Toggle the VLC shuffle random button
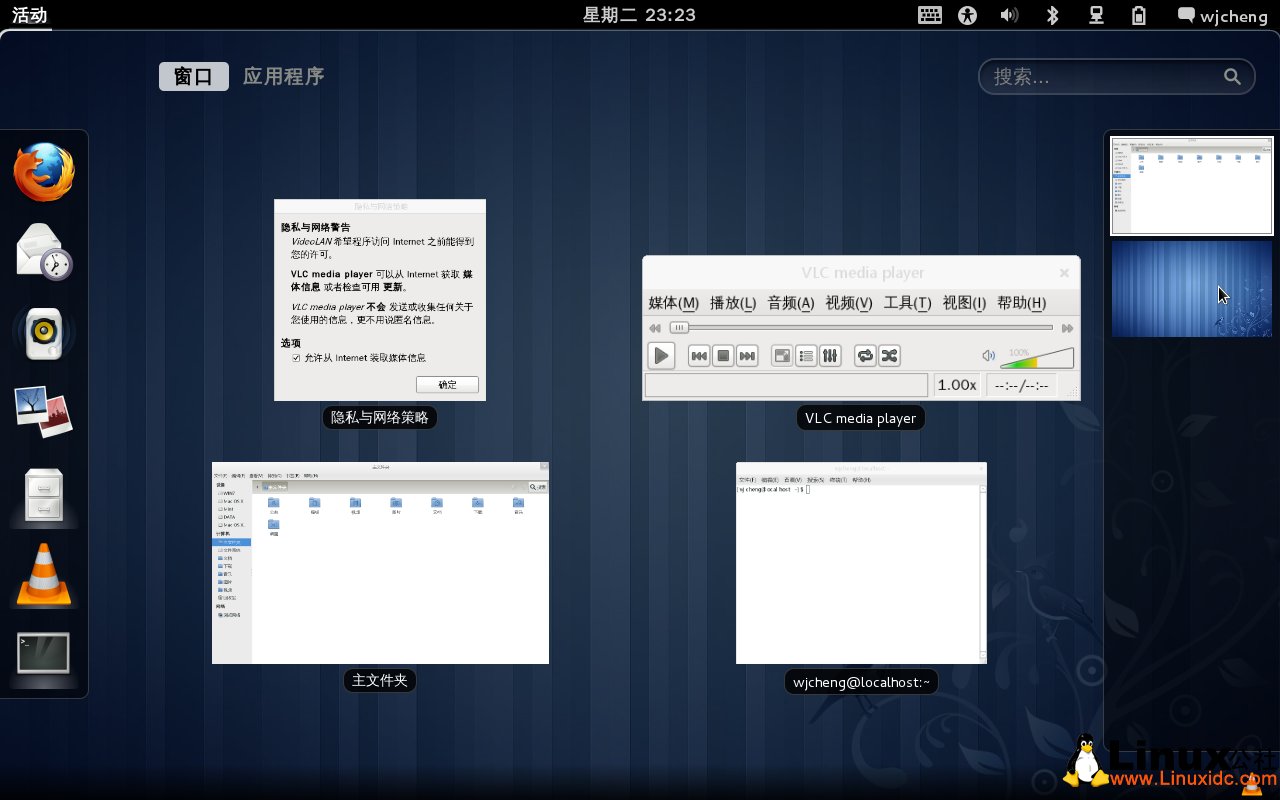Image resolution: width=1280 pixels, height=800 pixels. tap(889, 355)
